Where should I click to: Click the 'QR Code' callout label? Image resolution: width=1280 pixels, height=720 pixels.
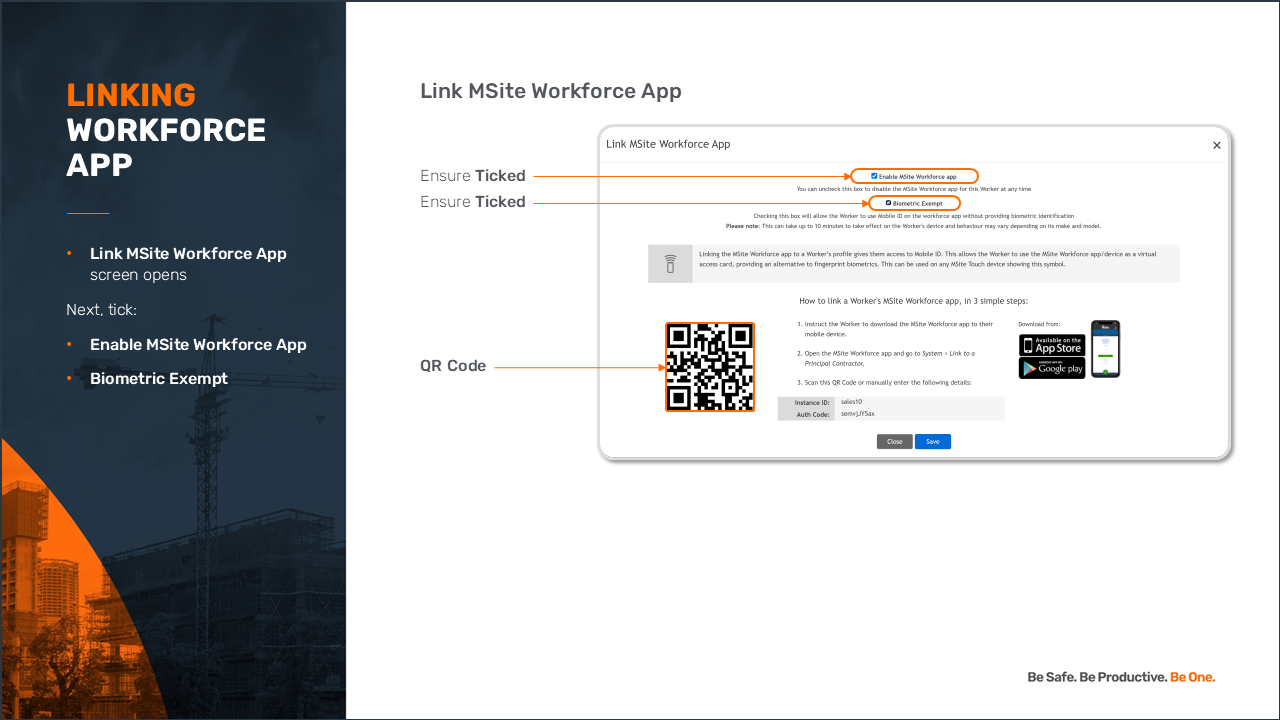[x=453, y=366]
